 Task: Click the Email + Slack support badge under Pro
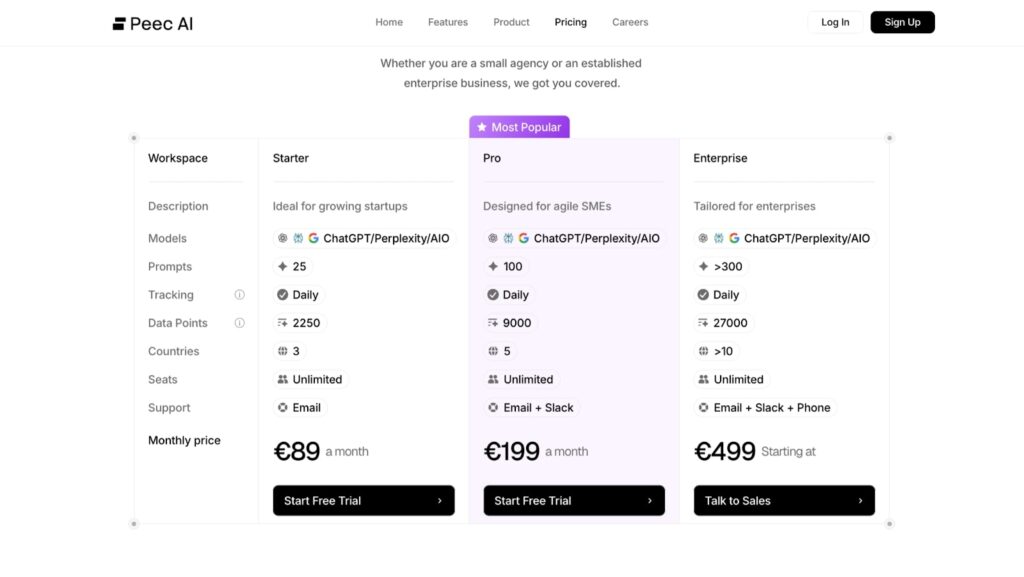coord(531,407)
